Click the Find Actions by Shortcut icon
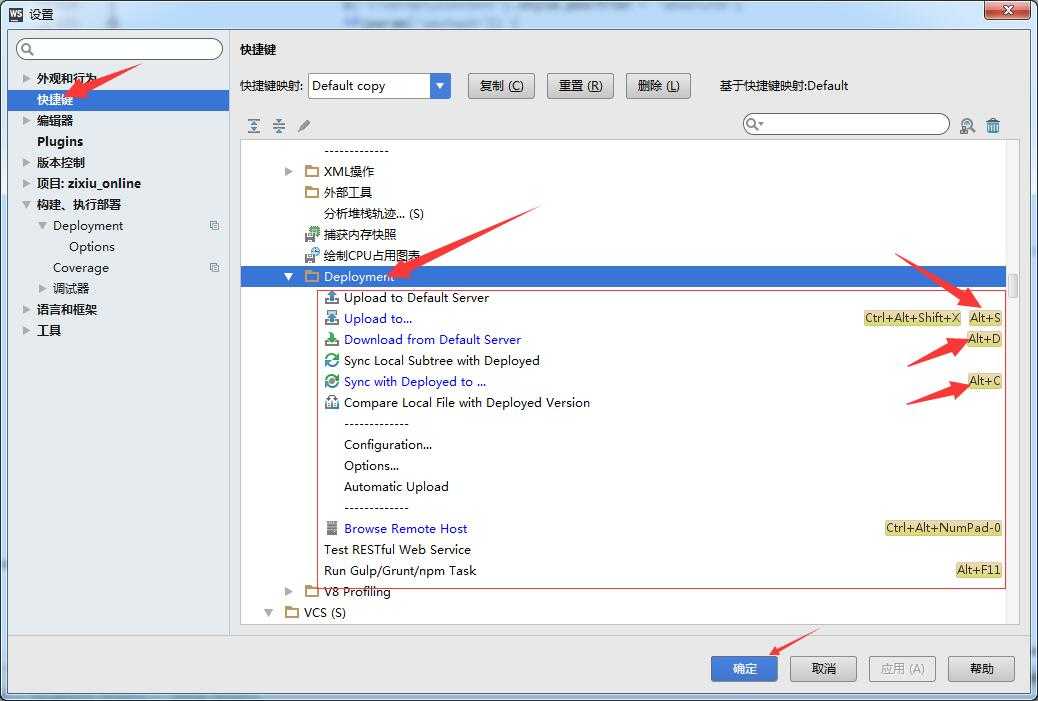The width and height of the screenshot is (1038, 701). coord(967,126)
